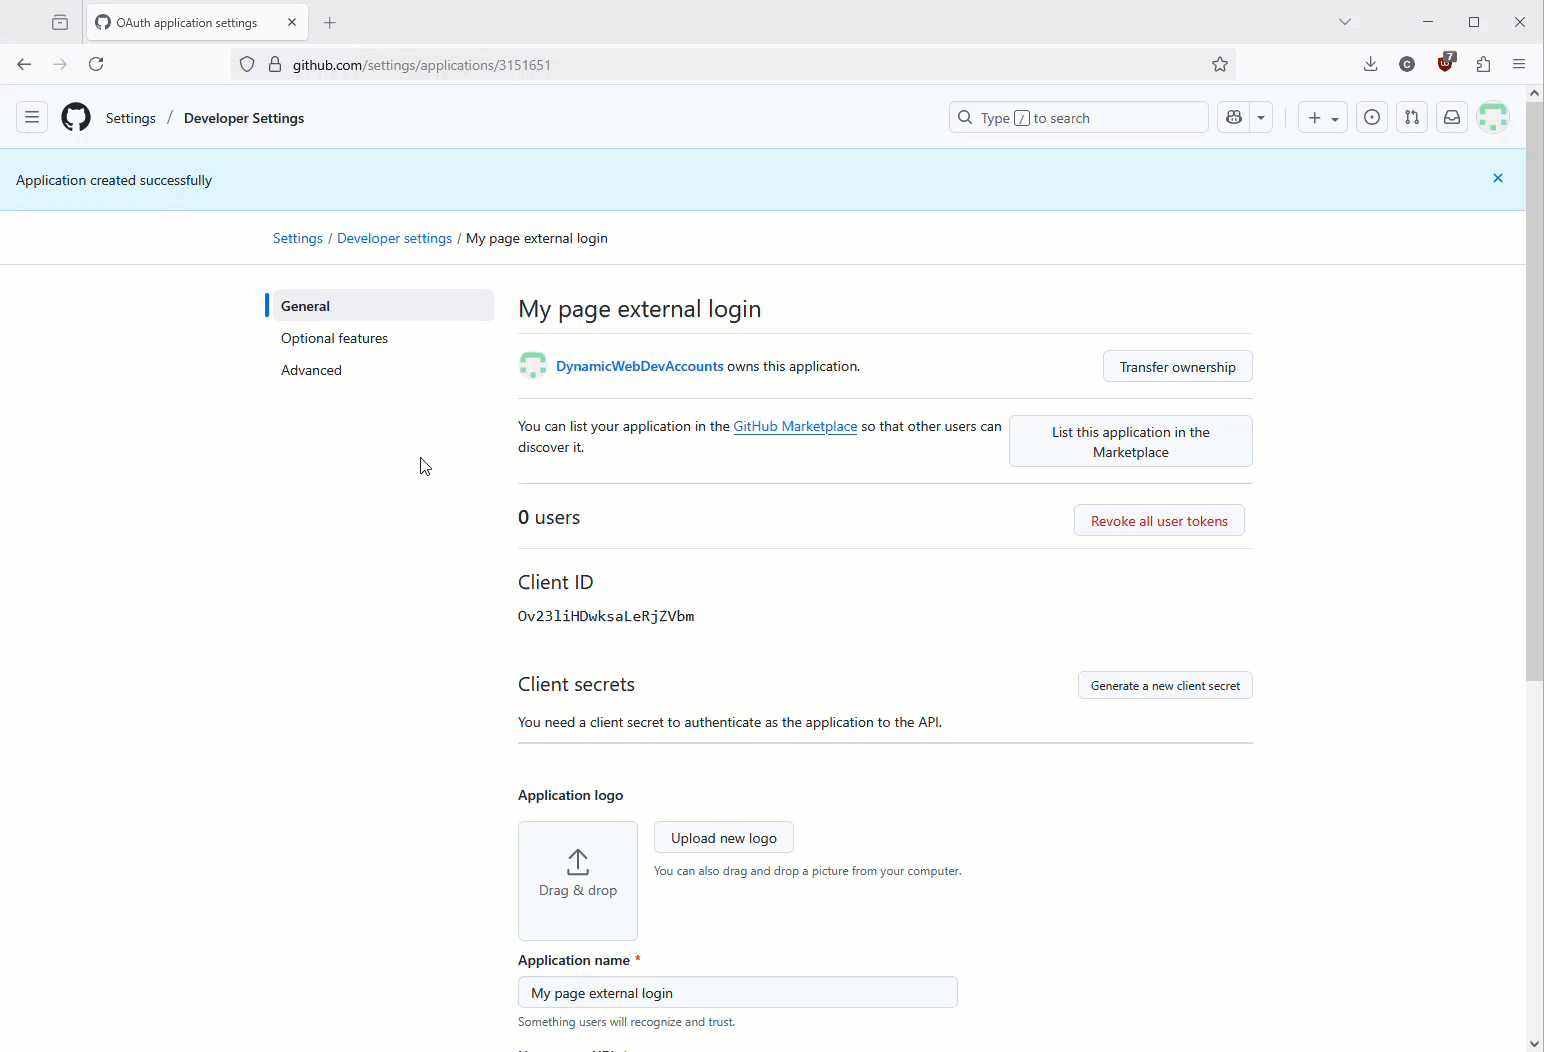The width and height of the screenshot is (1544, 1052).
Task: Open the browser tab list dropdown
Action: 1344,21
